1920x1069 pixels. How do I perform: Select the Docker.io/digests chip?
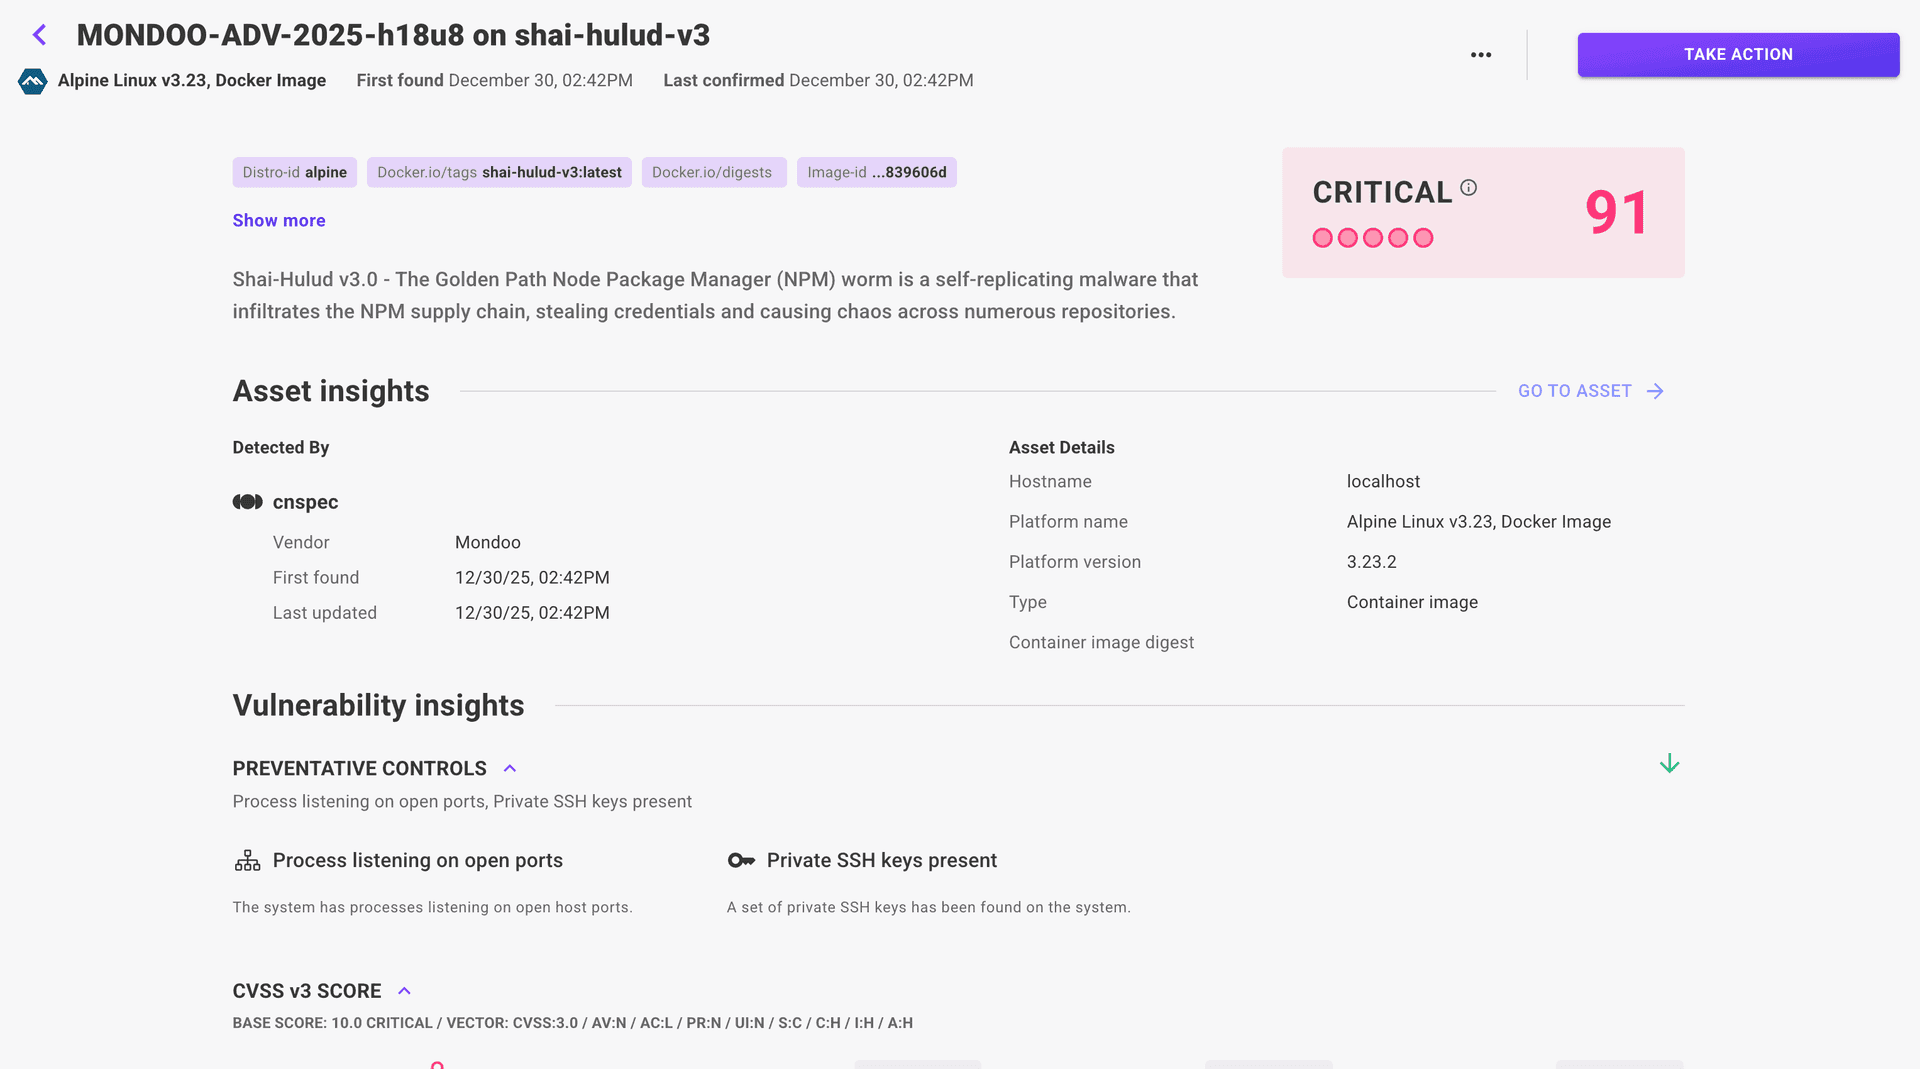pyautogui.click(x=713, y=172)
